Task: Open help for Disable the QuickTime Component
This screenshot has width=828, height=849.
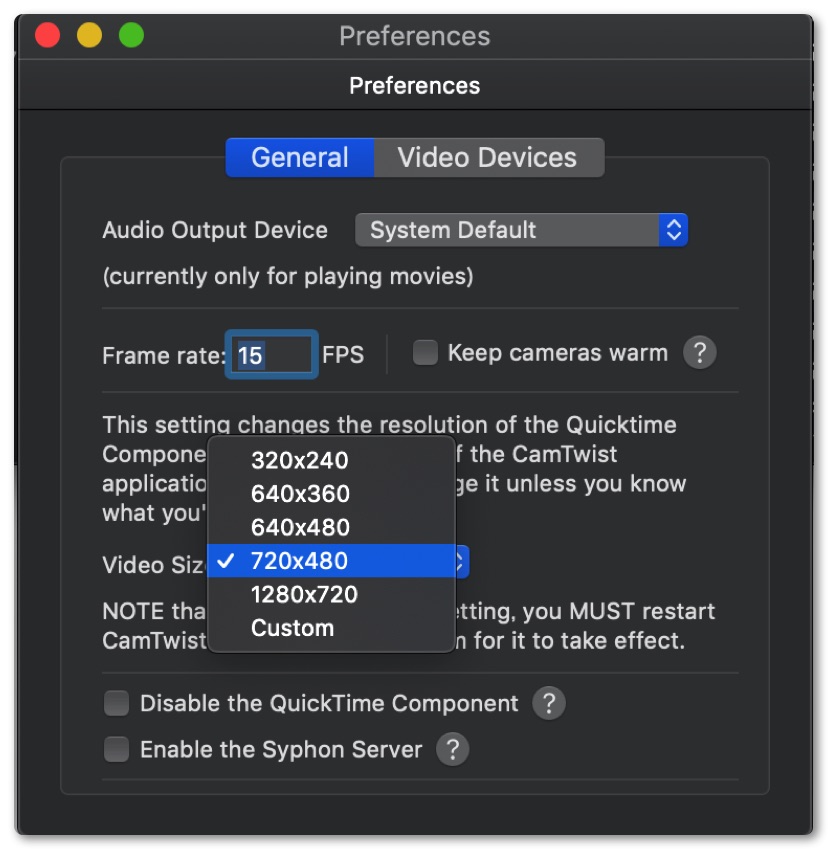Action: click(x=548, y=703)
